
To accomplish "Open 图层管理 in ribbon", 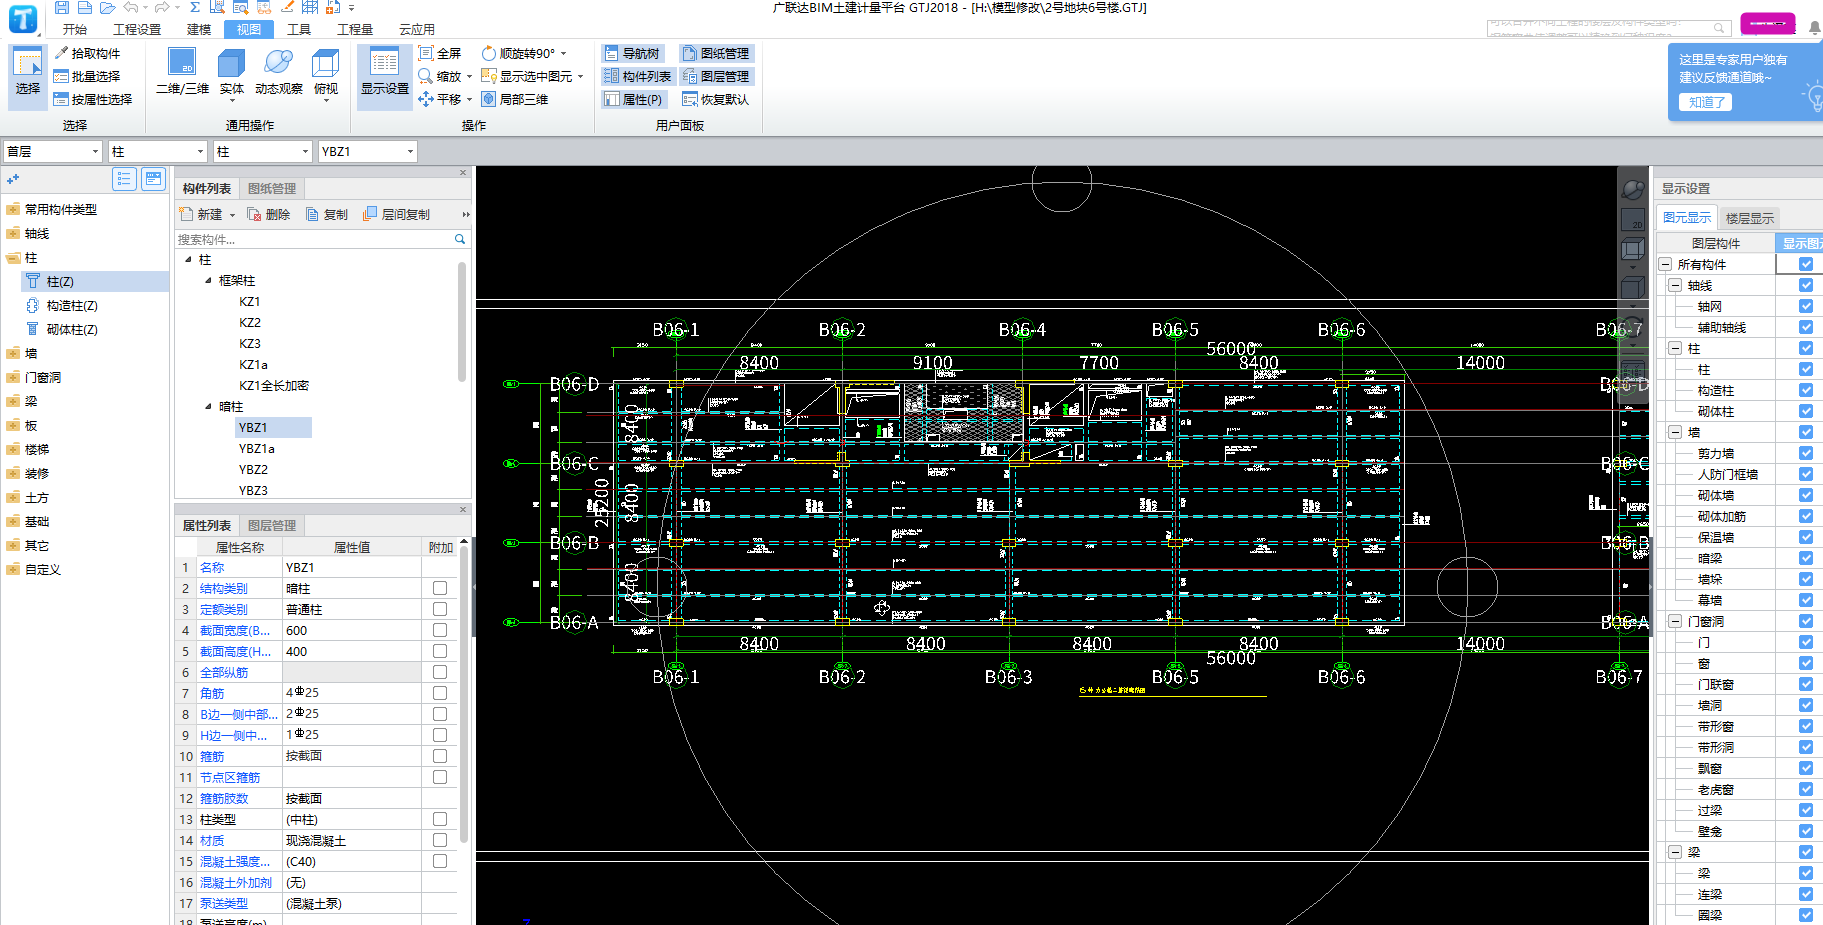I will tap(716, 76).
